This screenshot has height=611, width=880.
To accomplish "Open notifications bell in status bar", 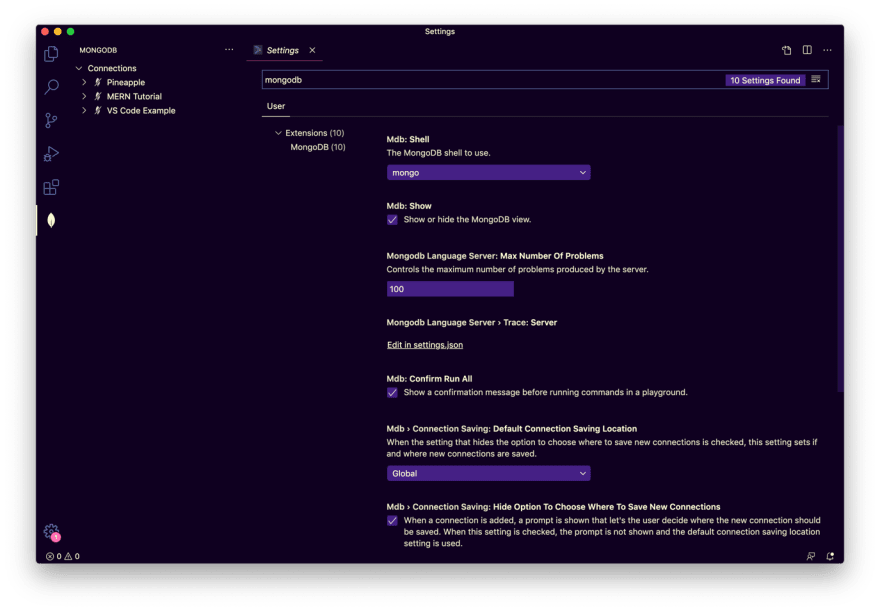I will [x=830, y=556].
